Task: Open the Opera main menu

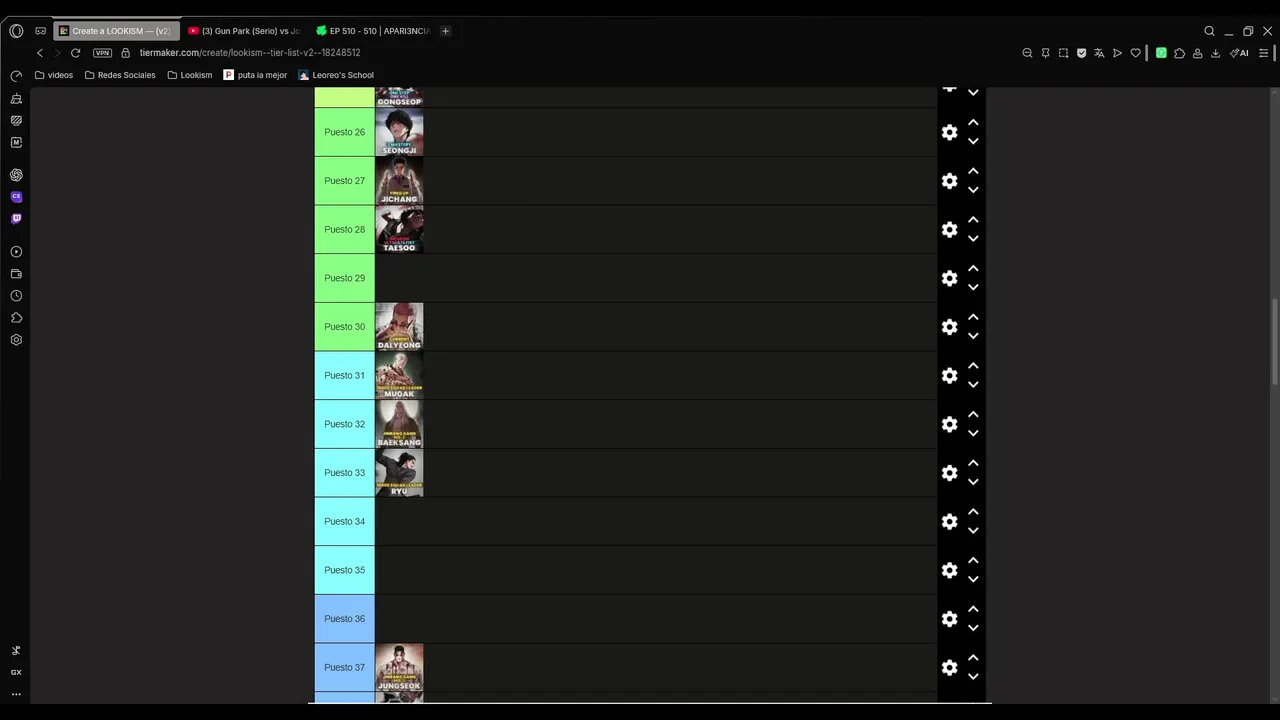Action: (x=16, y=31)
